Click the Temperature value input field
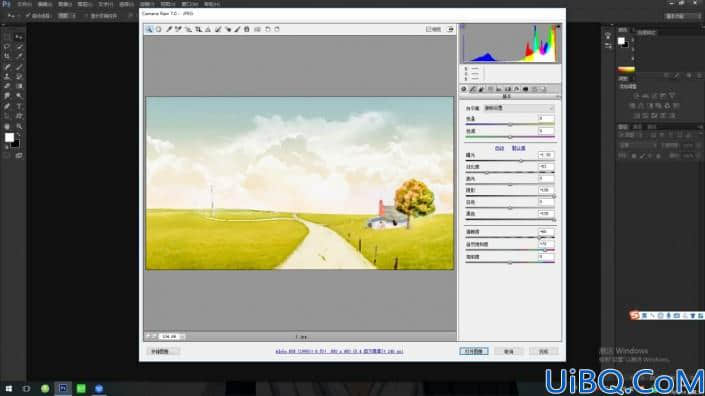Viewport: 705px width, 396px height. tap(546, 118)
